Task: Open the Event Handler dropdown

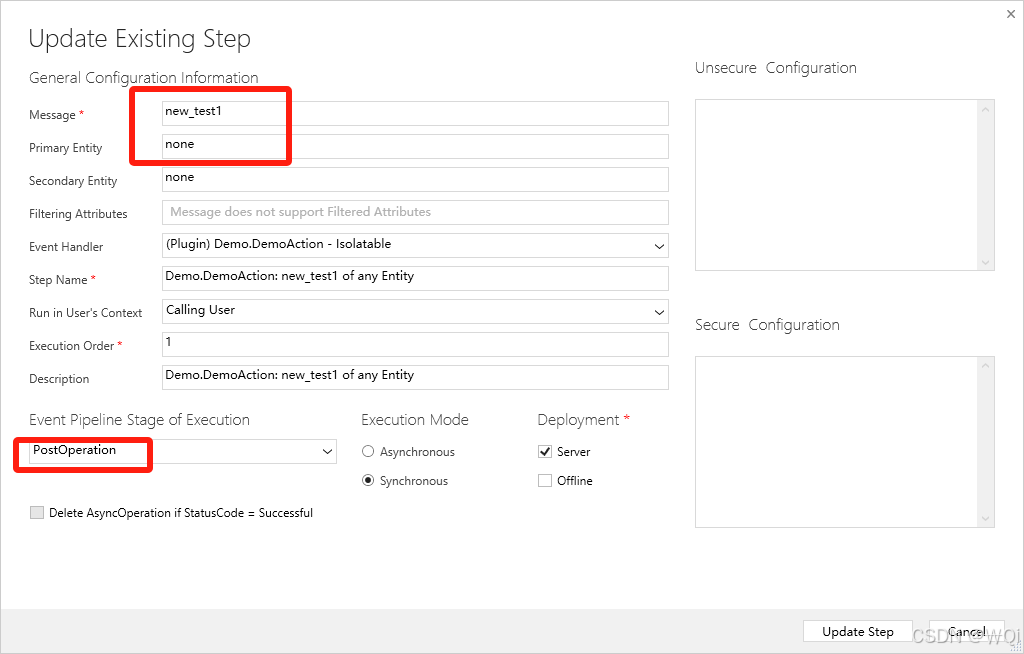Action: pyautogui.click(x=415, y=246)
